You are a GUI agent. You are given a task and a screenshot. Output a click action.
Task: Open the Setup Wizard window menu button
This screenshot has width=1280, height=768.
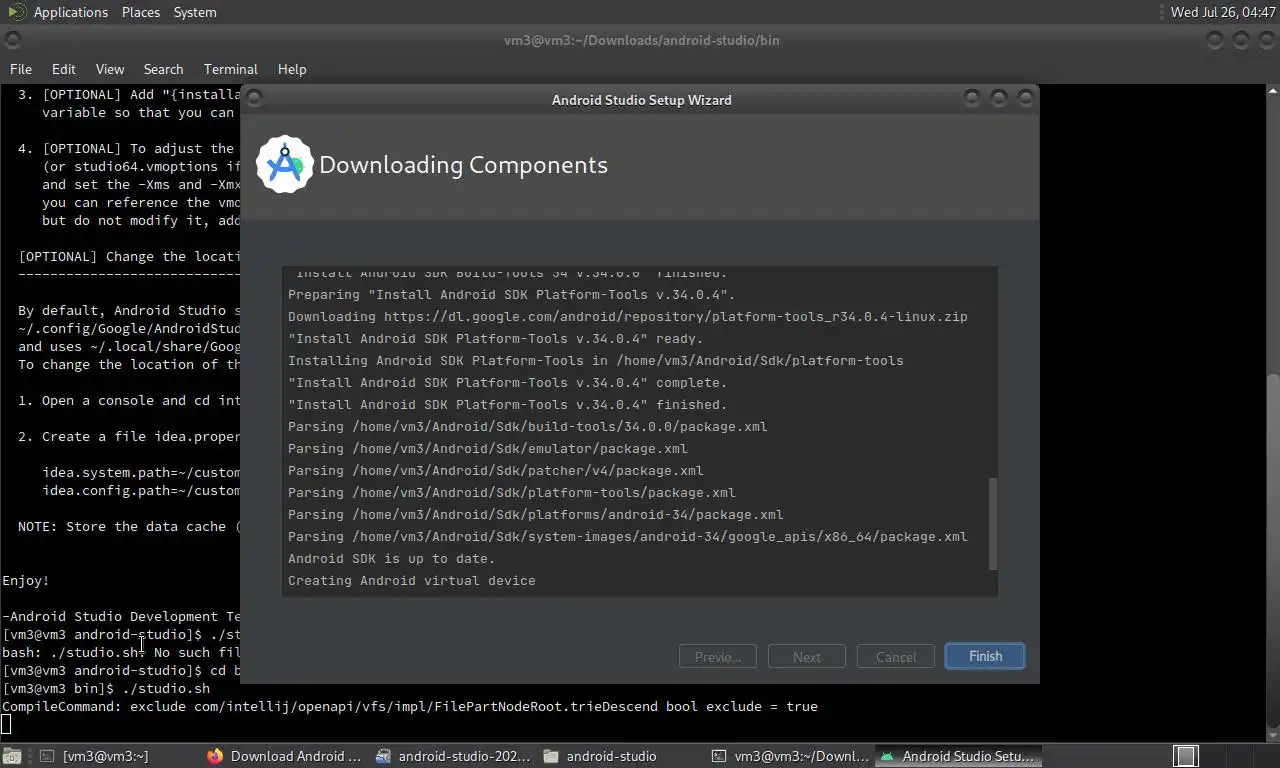coord(254,98)
